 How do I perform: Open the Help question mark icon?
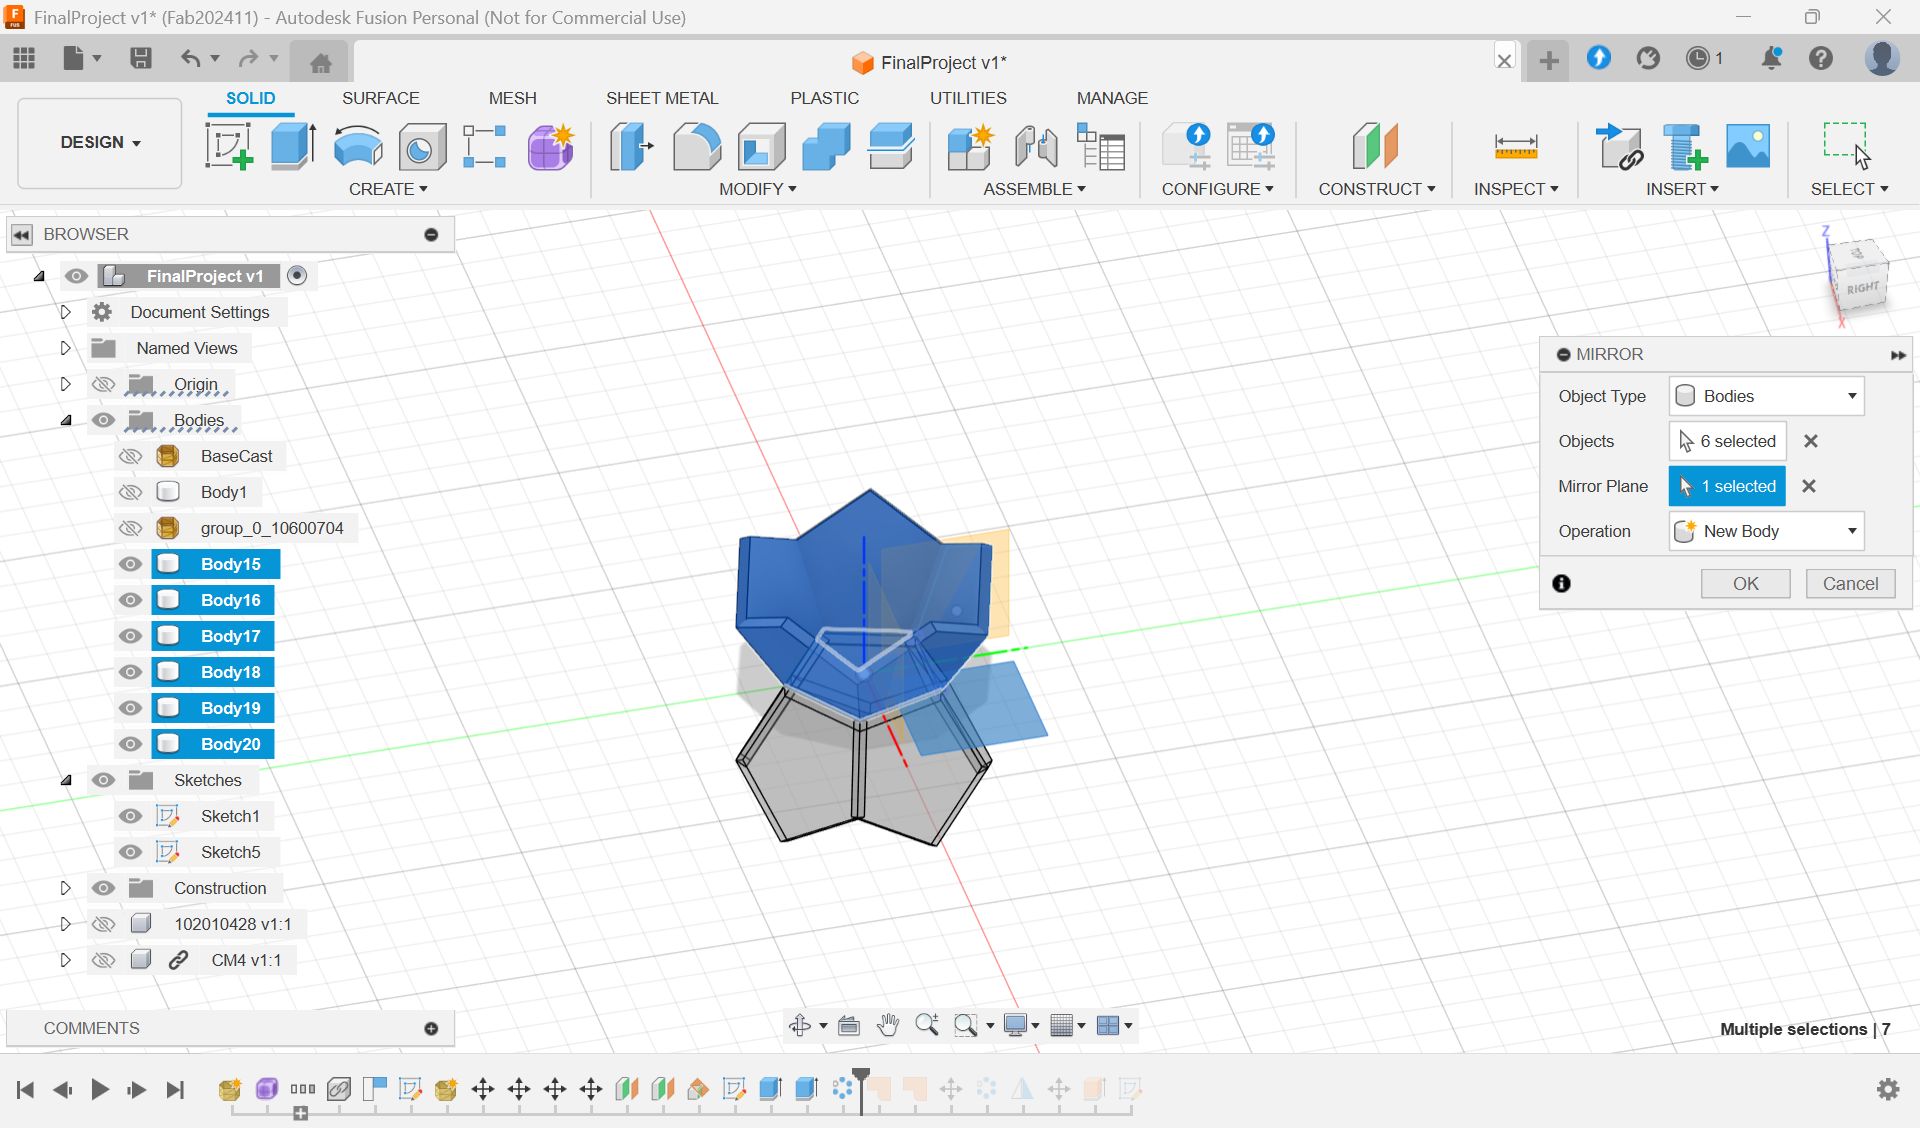click(x=1821, y=58)
